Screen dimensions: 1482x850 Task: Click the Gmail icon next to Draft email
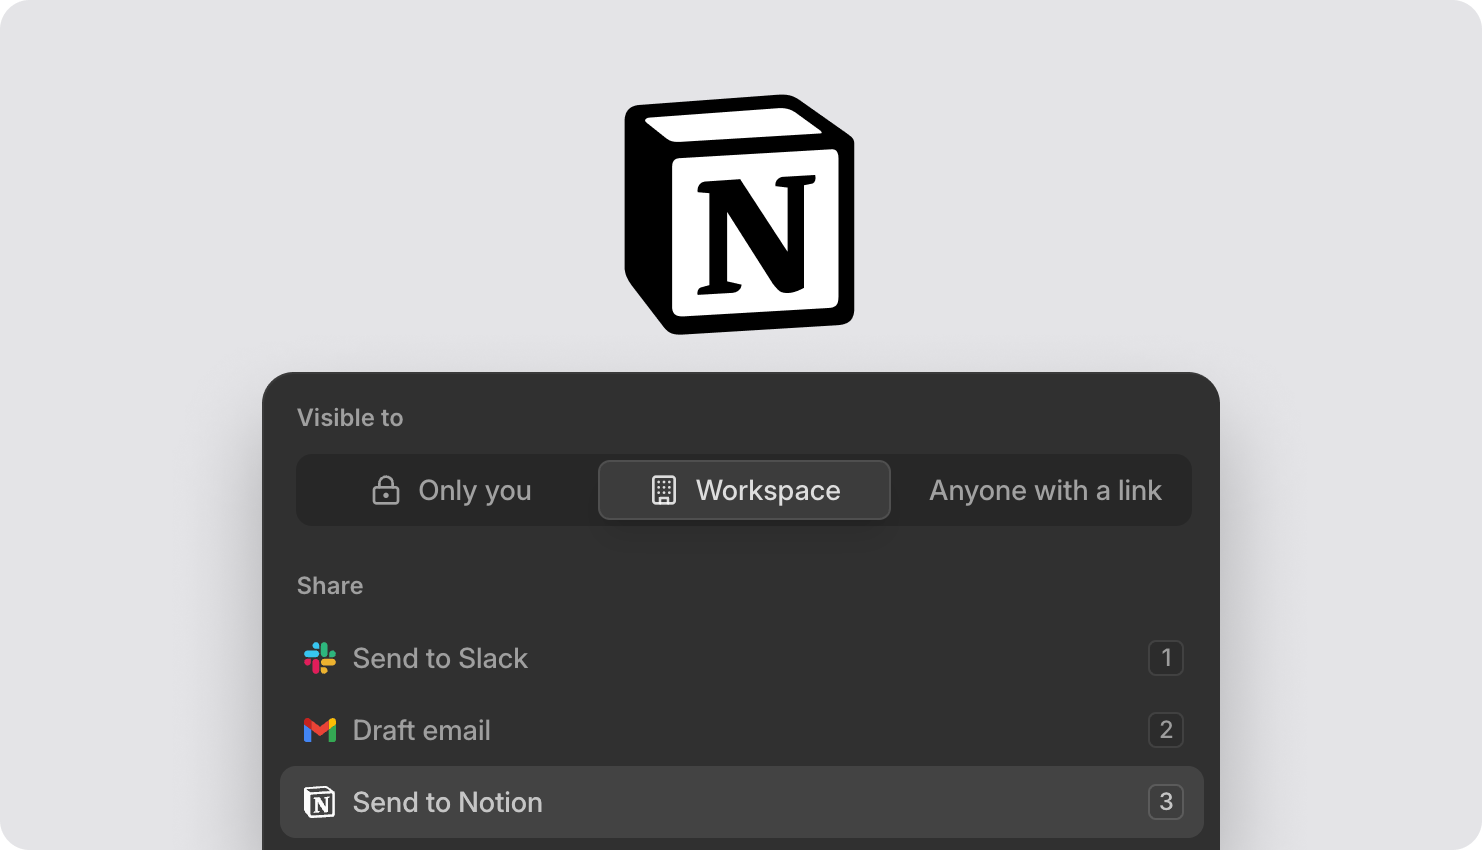click(x=318, y=730)
